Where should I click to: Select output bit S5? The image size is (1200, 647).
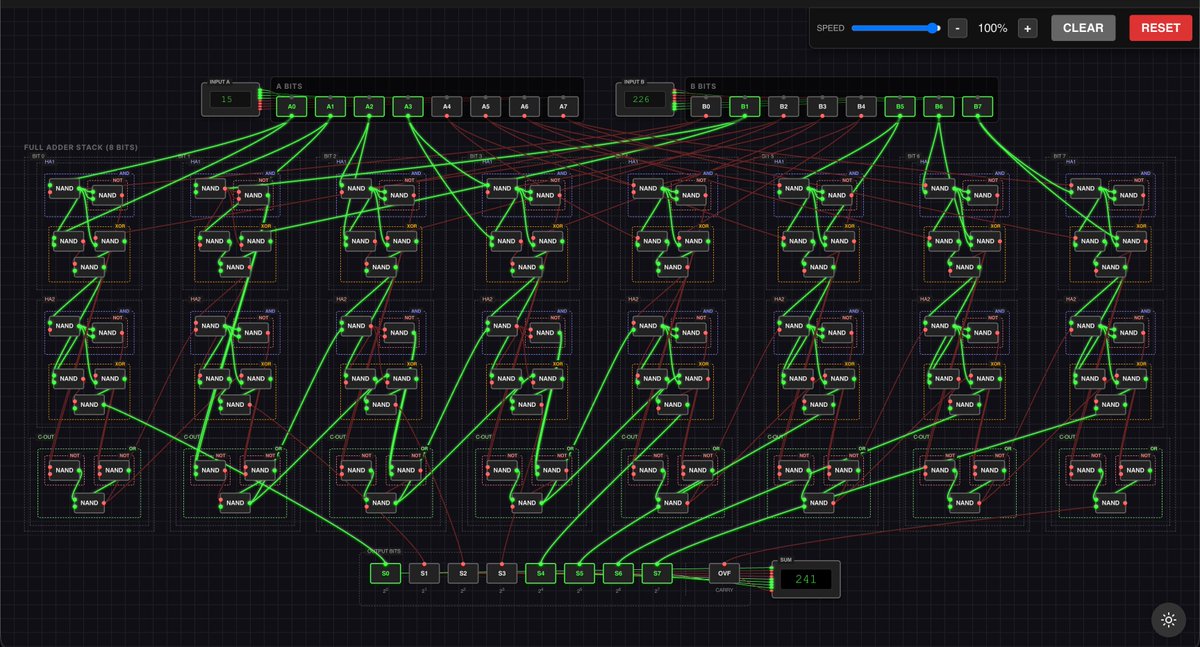[580, 573]
